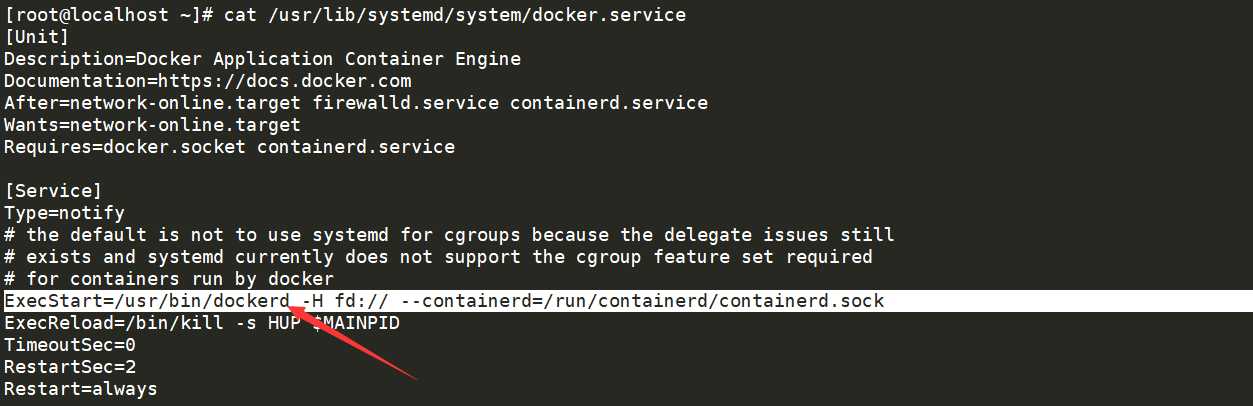Screen dimensions: 1253x406
Task: Click the highlighted ExecStart line
Action: click(x=626, y=301)
